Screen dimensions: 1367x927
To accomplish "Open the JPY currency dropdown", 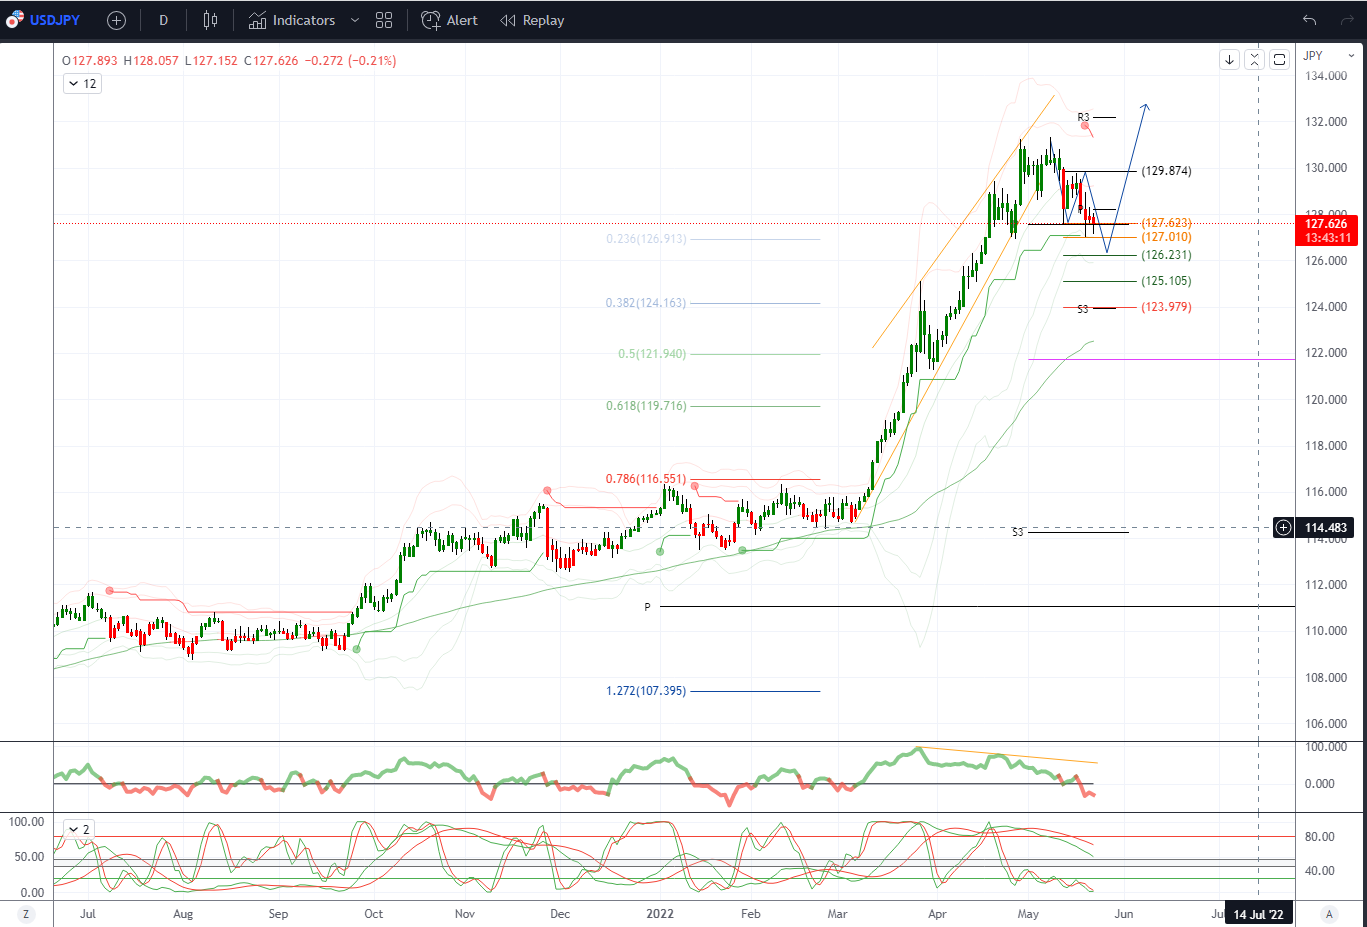I will tap(1329, 56).
